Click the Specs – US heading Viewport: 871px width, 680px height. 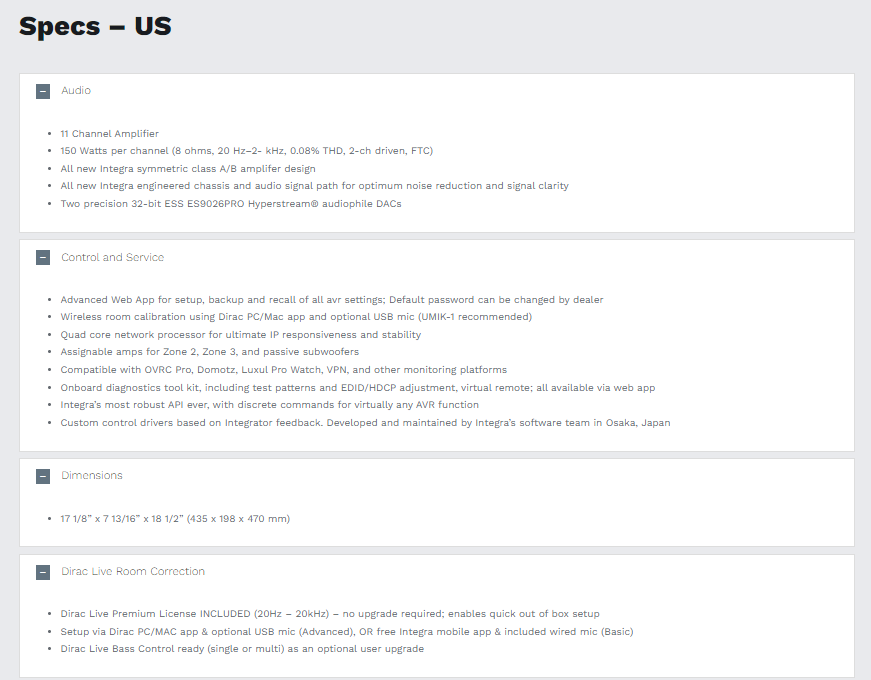click(x=95, y=27)
